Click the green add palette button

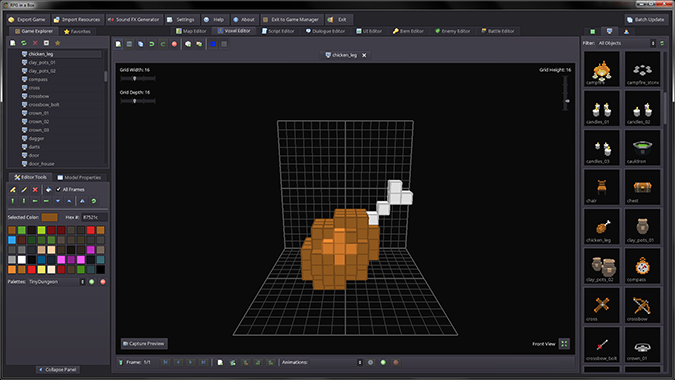tap(92, 282)
